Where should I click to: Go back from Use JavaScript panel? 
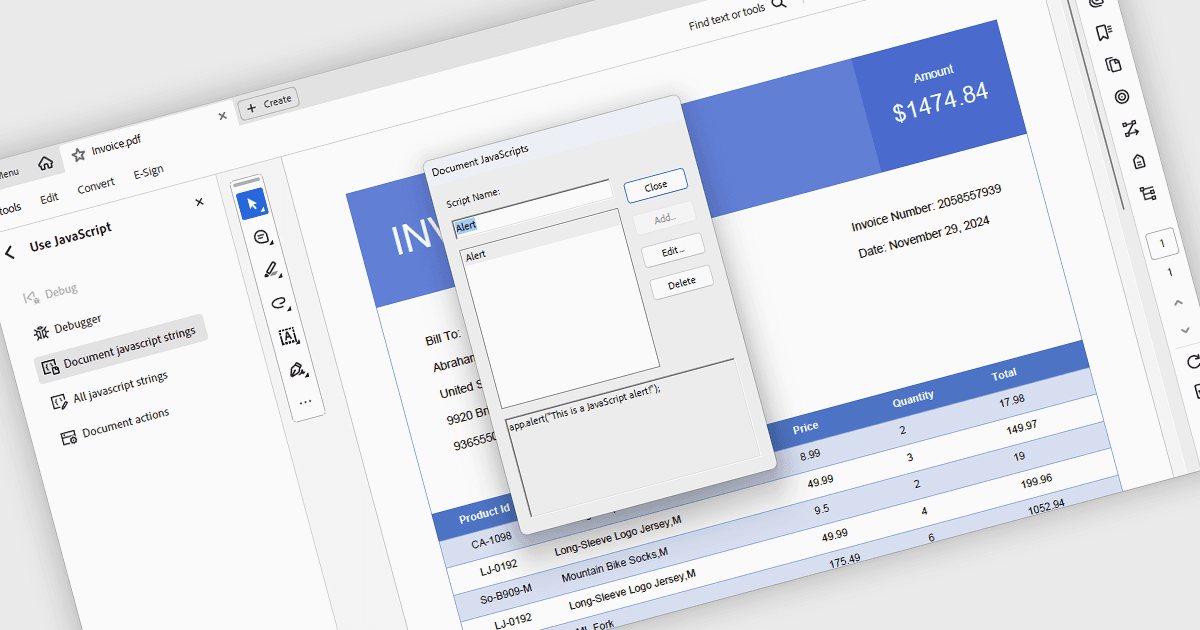click(9, 253)
